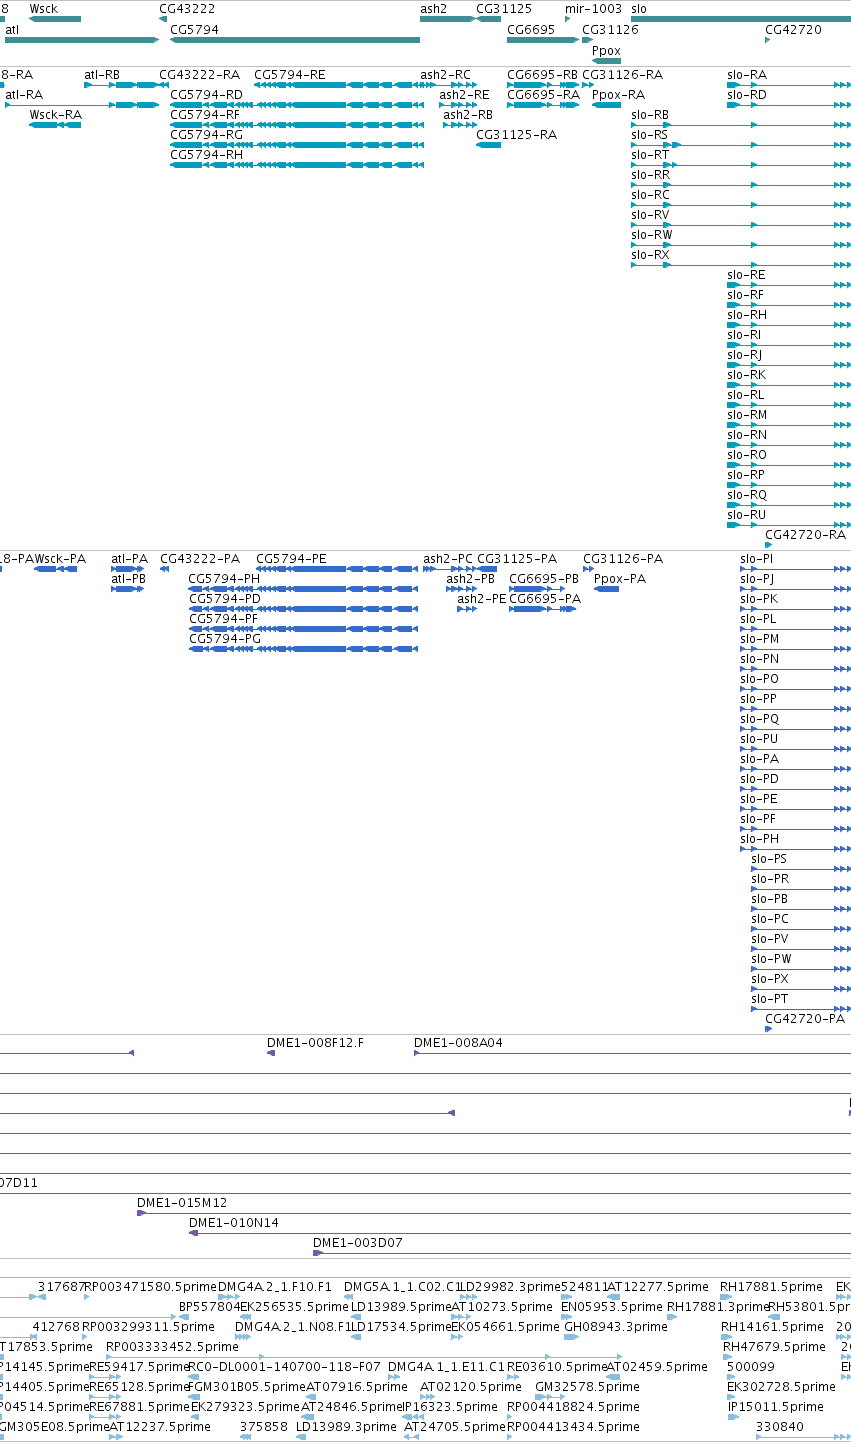The width and height of the screenshot is (851, 1442).
Task: Click protein label CG5794-PE
Action: point(291,559)
